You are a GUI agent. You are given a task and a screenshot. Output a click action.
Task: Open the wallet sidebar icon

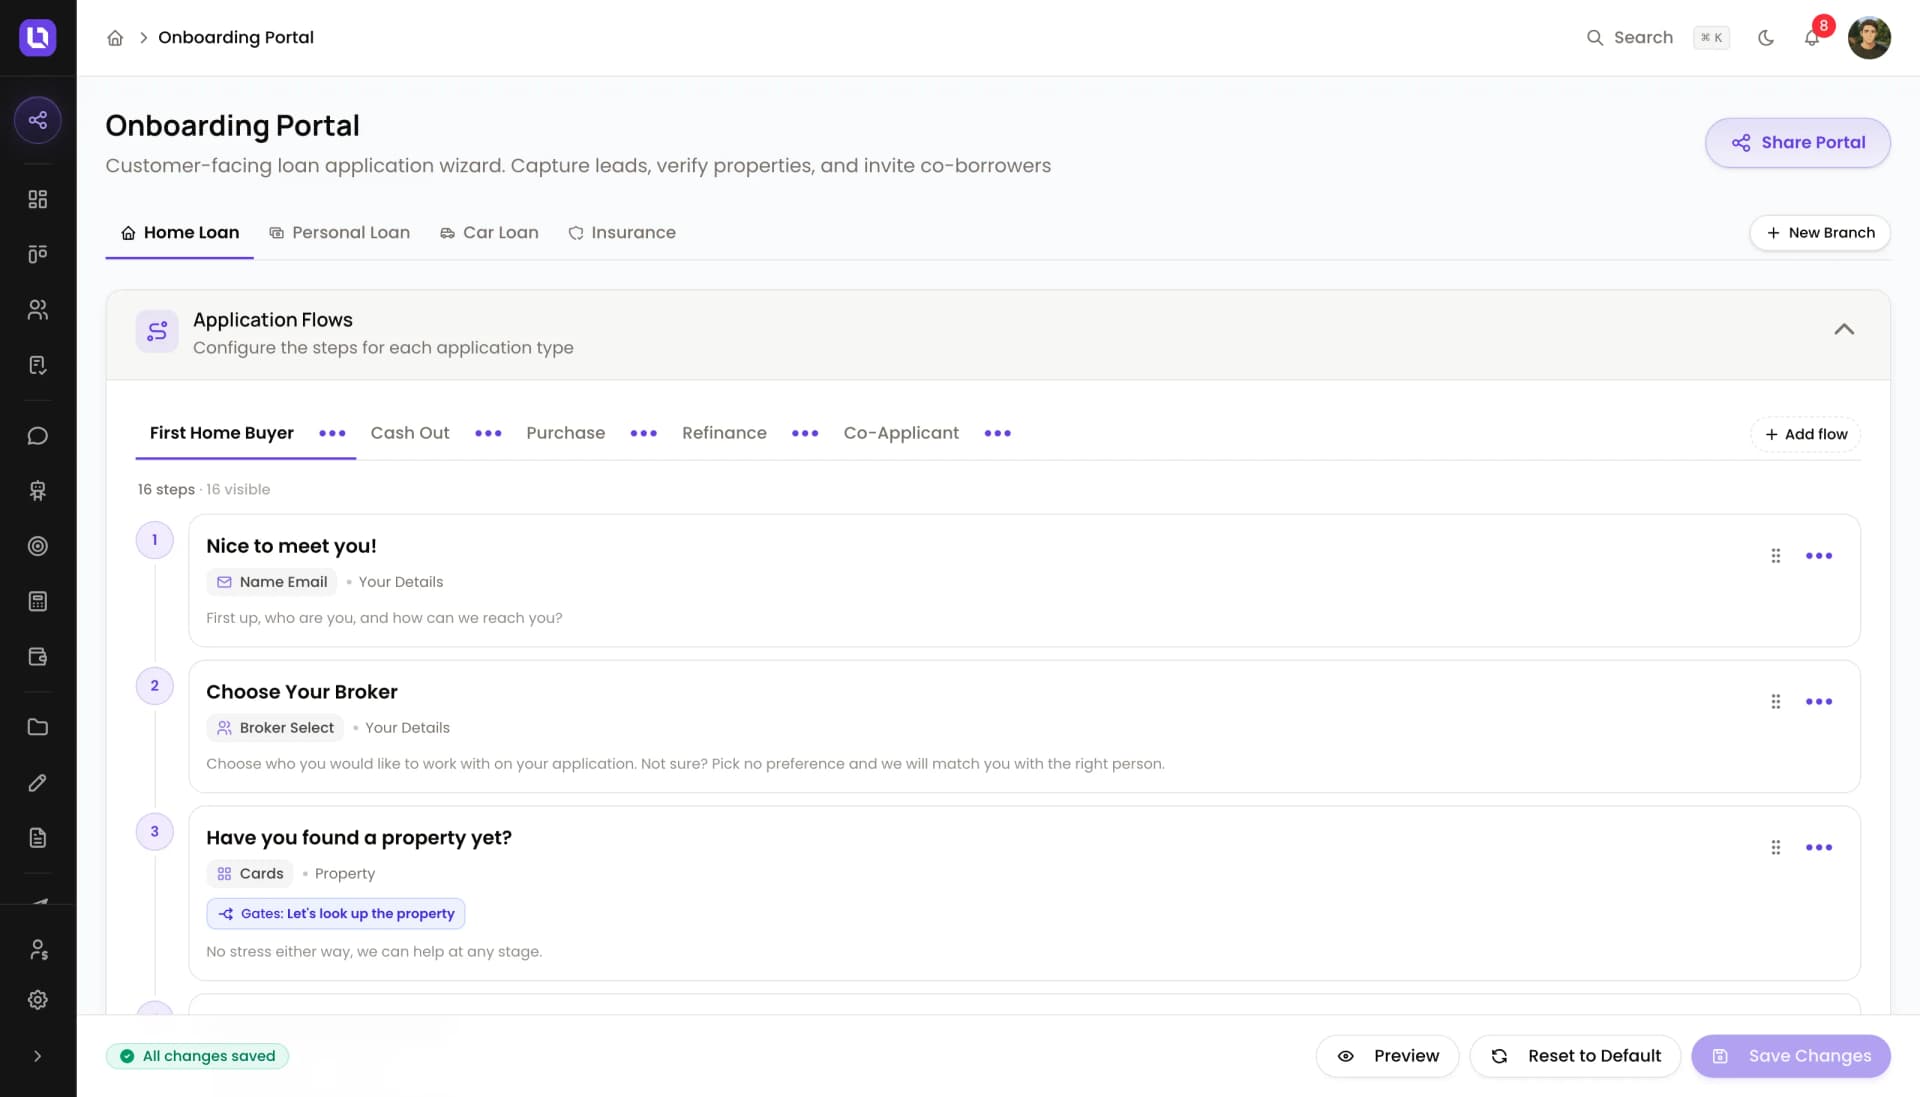click(x=38, y=657)
